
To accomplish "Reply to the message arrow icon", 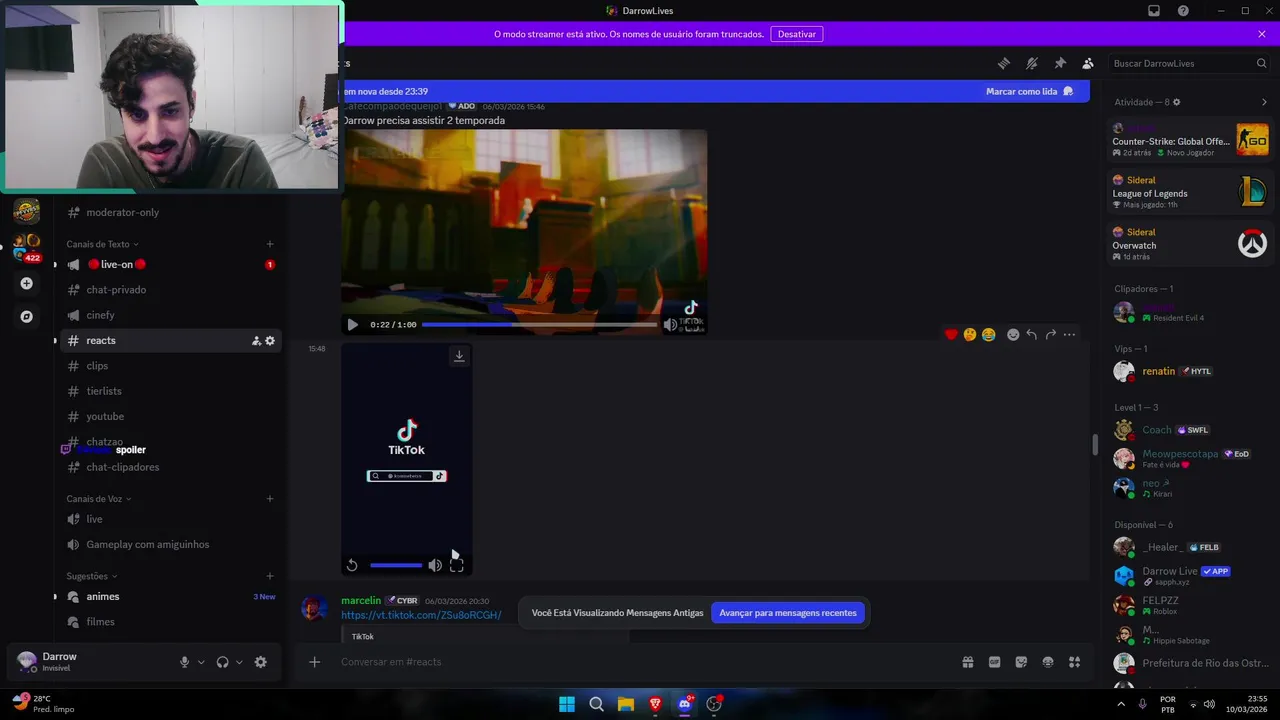I will [x=1031, y=335].
